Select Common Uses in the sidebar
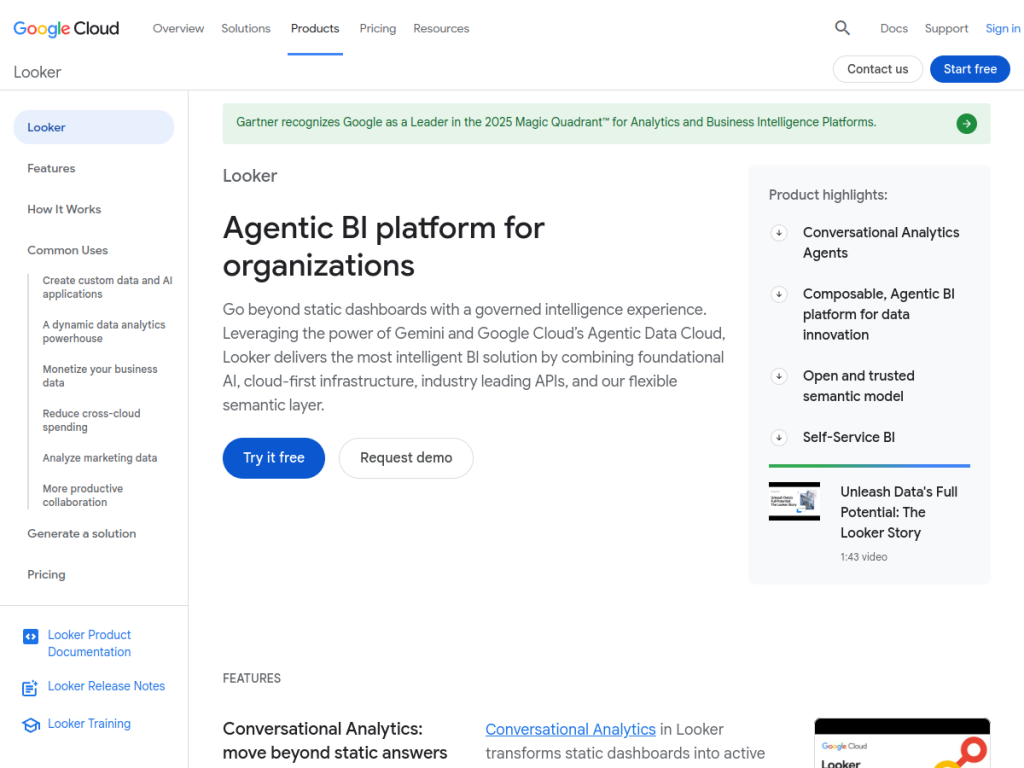This screenshot has height=768, width=1024. pos(67,251)
